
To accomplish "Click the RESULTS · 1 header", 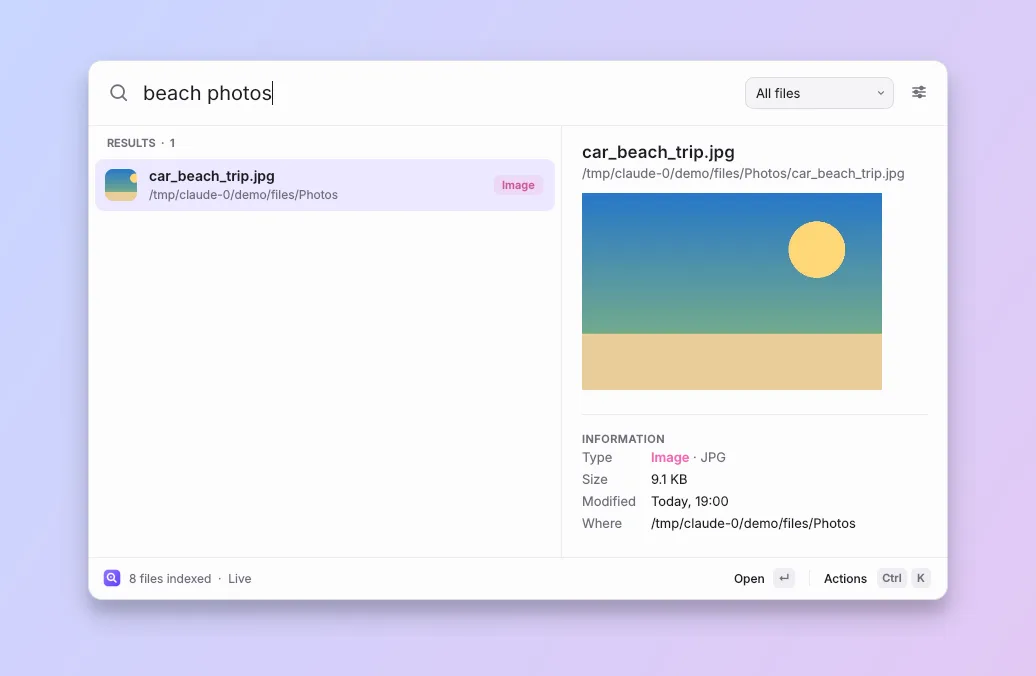I will coord(141,143).
